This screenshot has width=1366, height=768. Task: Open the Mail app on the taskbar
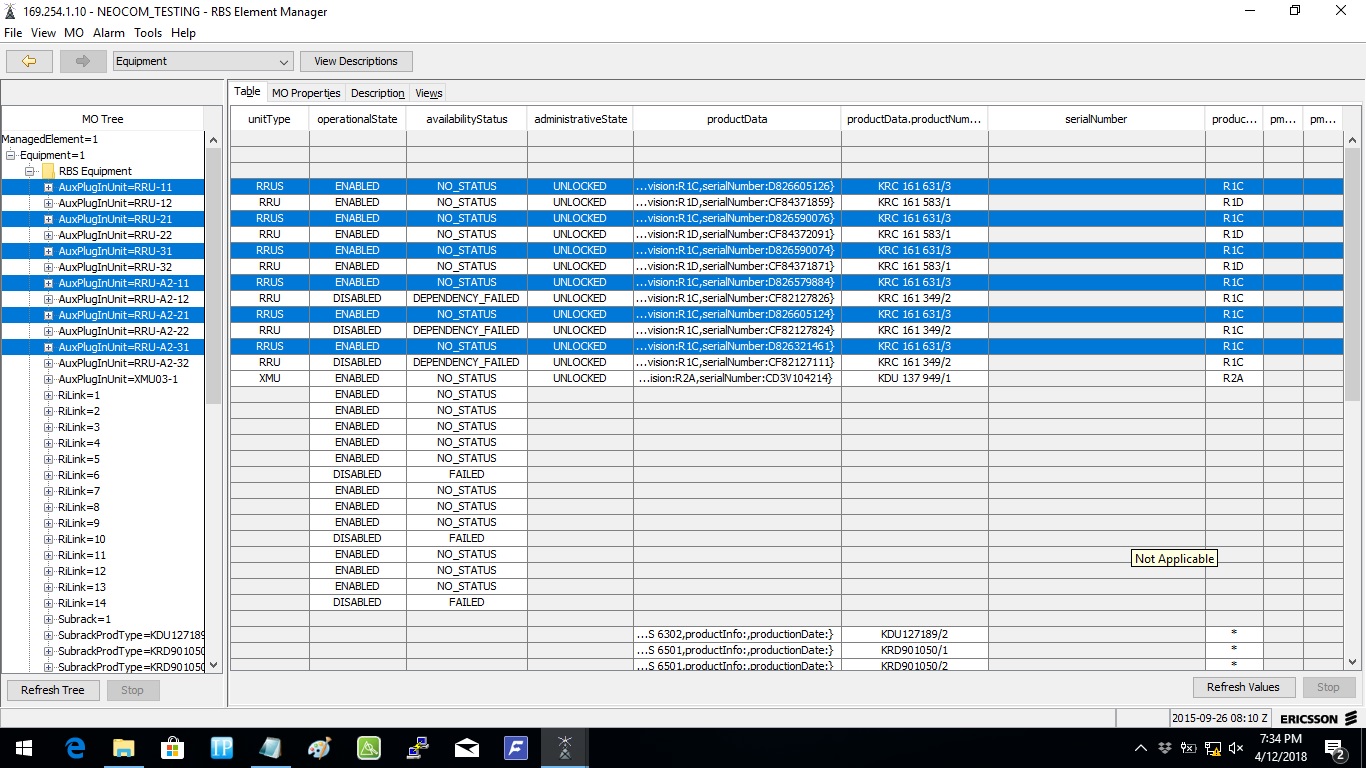click(467, 747)
